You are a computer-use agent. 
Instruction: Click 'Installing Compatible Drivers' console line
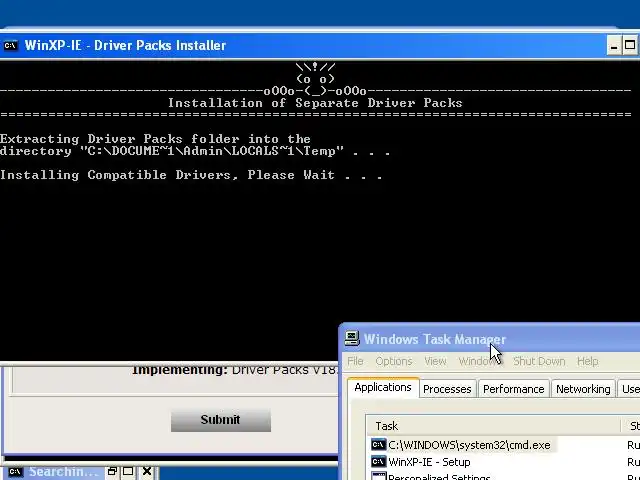(x=191, y=175)
